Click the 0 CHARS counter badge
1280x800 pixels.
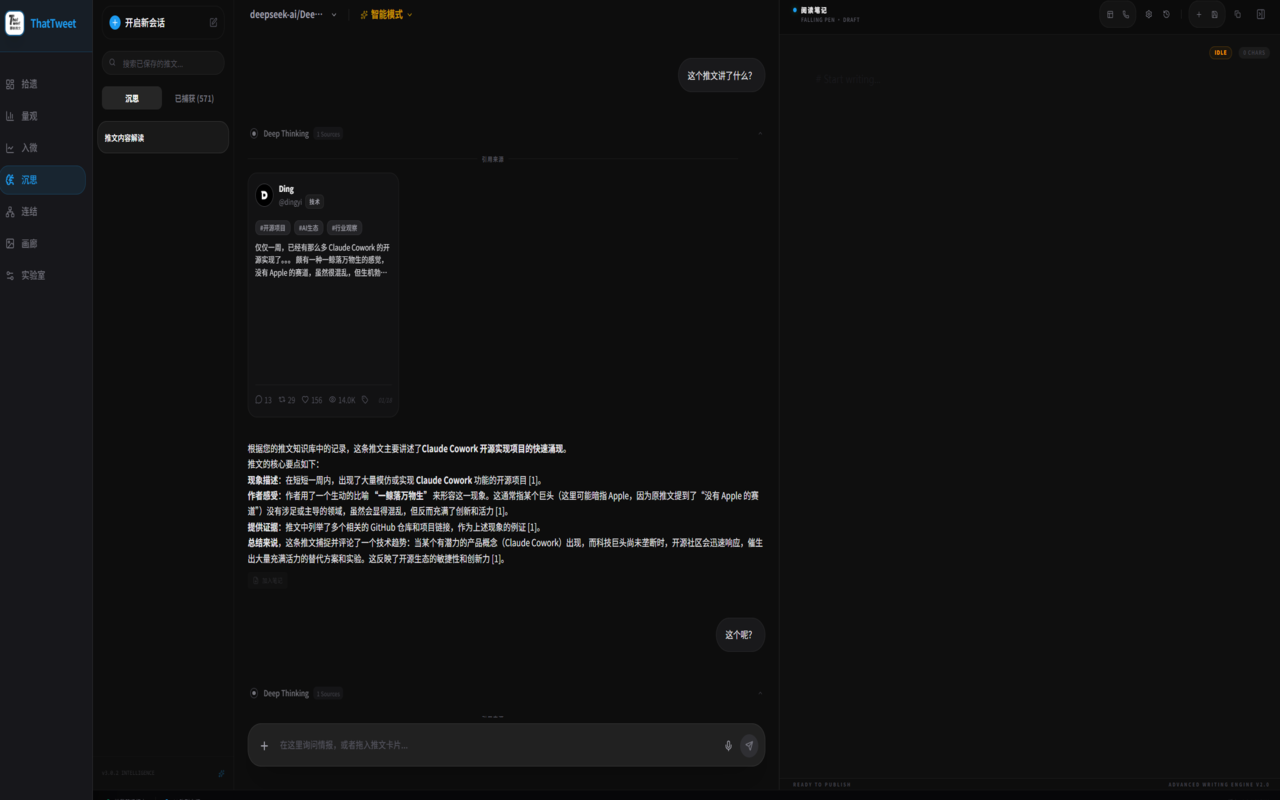1254,53
